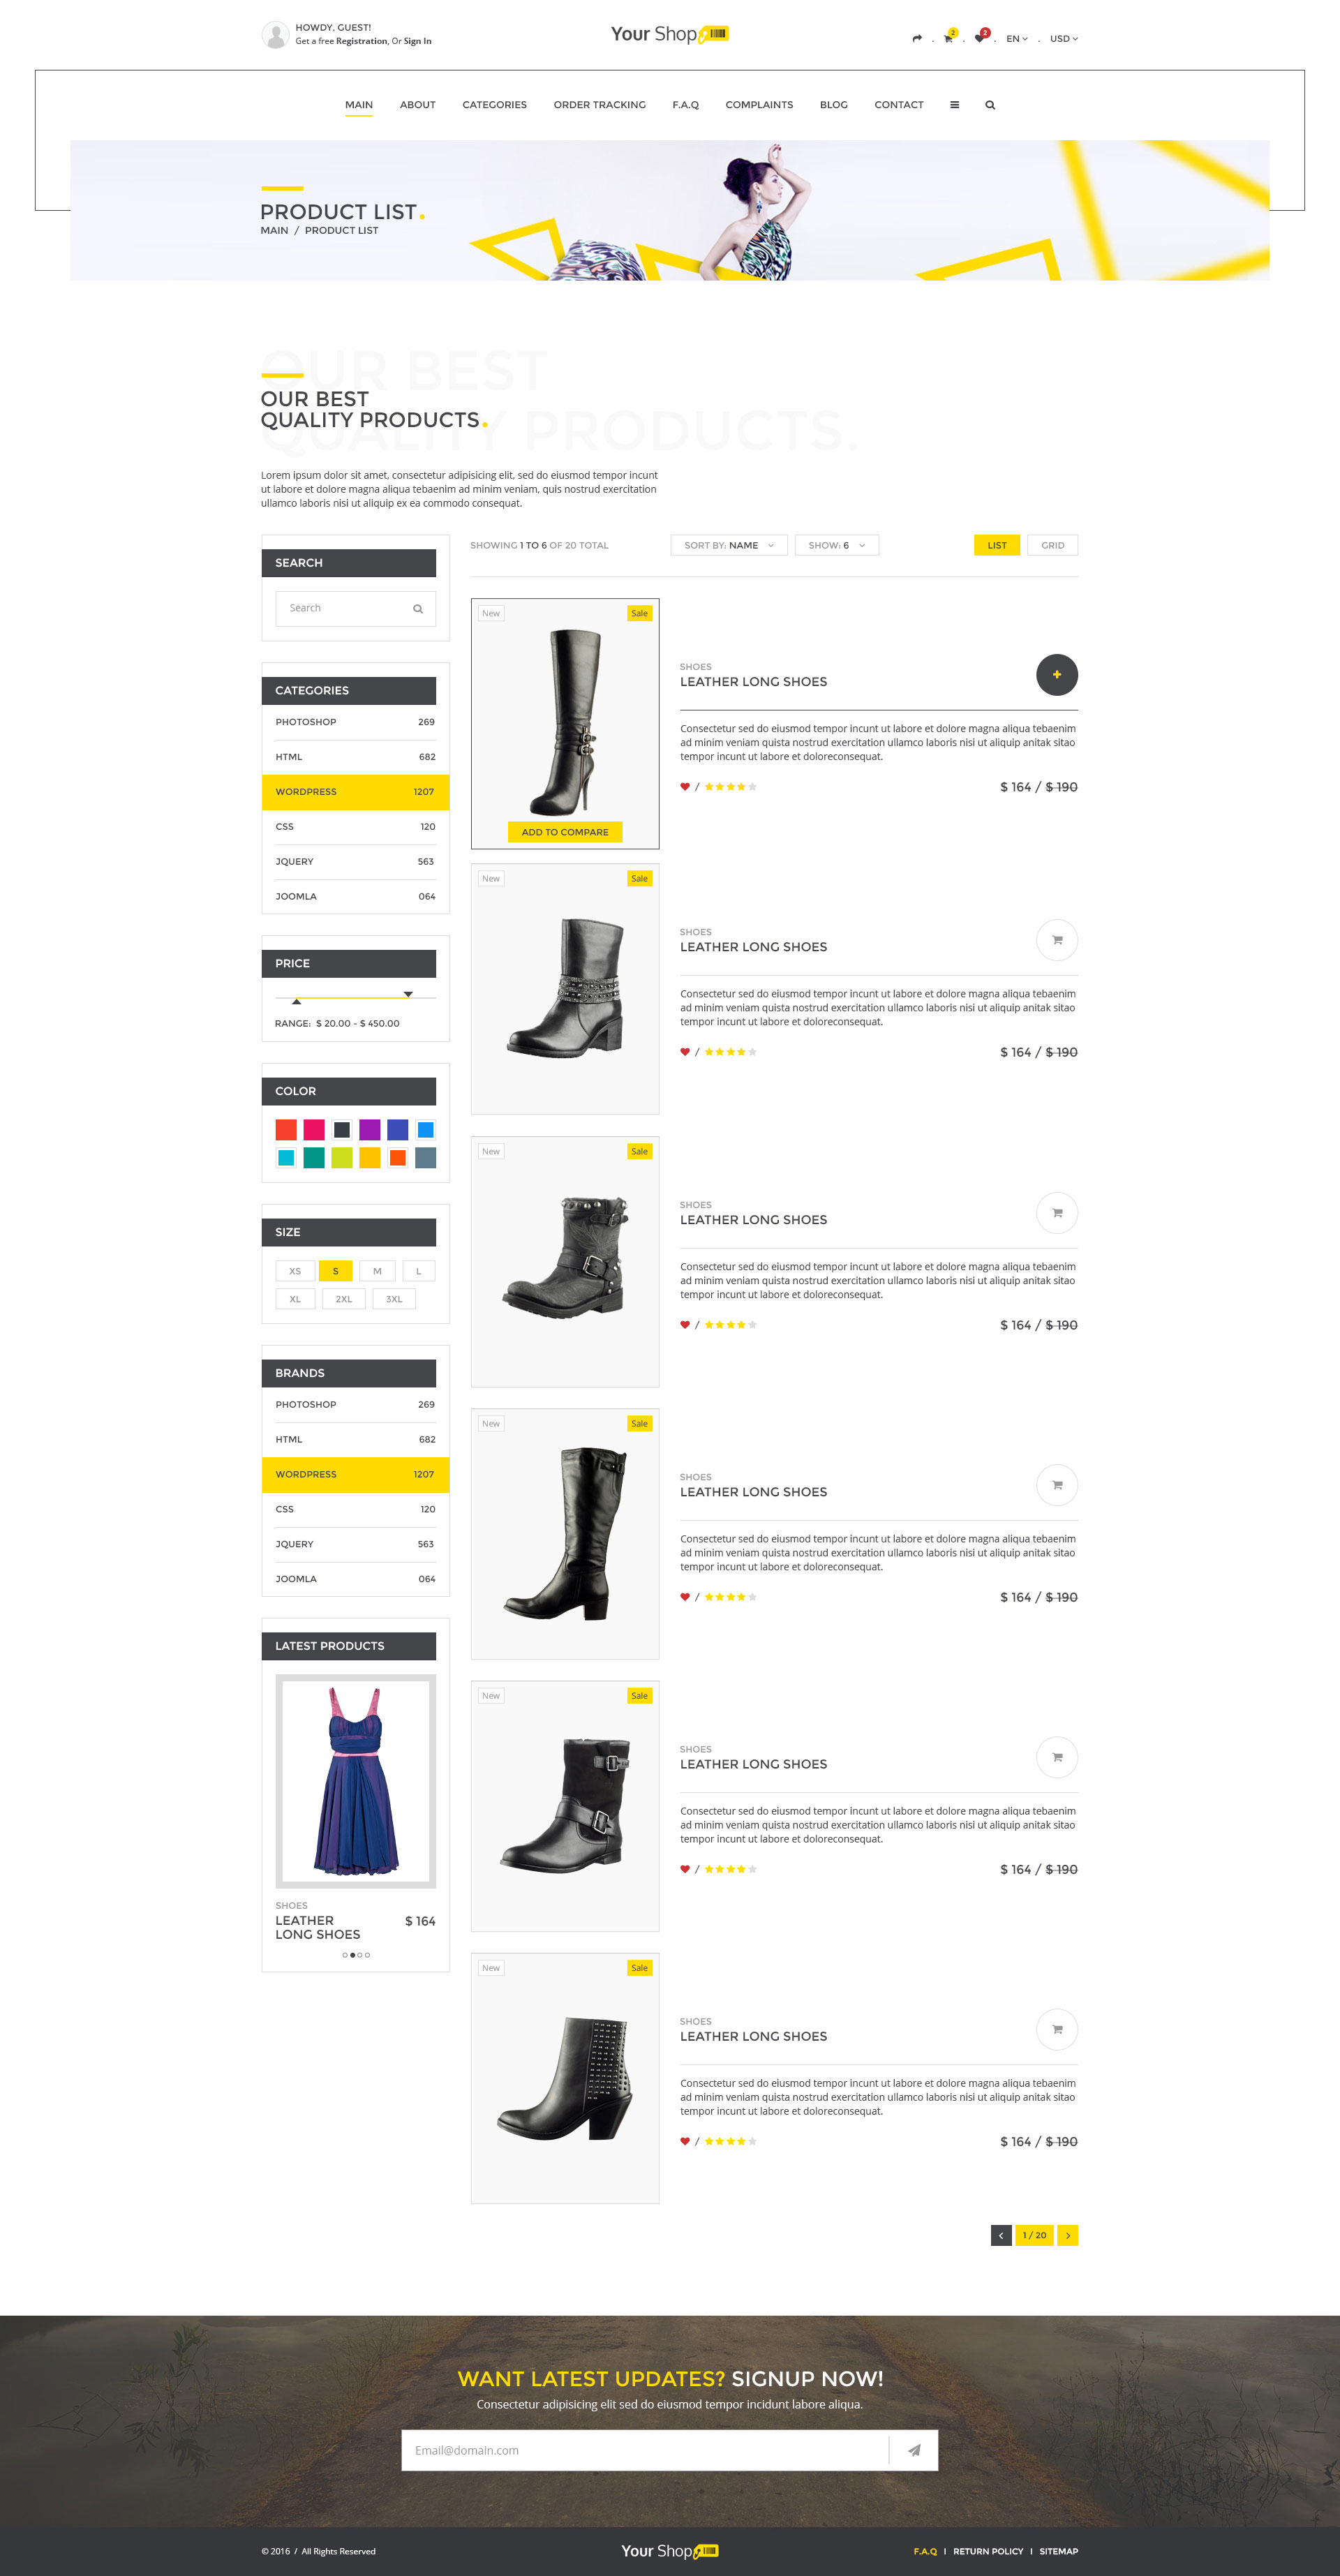The image size is (1340, 2576).
Task: Open the SHOW: 6 dropdown
Action: [x=837, y=545]
